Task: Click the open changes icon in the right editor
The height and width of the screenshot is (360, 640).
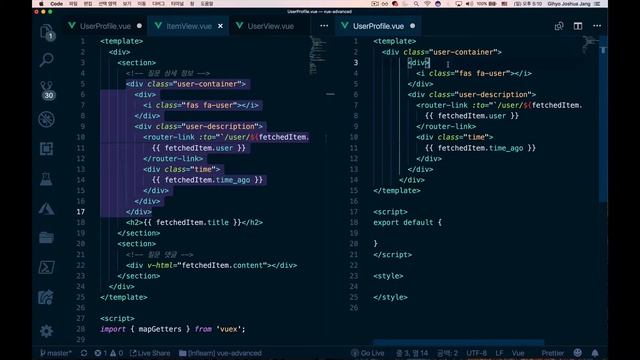Action: tap(559, 26)
